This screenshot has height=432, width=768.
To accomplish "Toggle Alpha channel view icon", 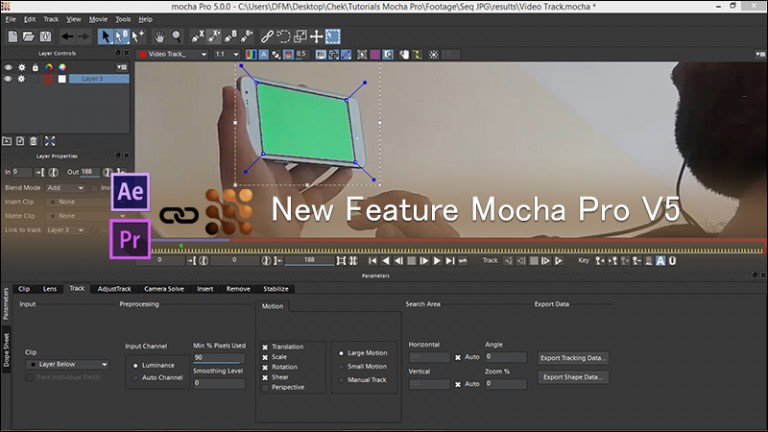I will (264, 54).
